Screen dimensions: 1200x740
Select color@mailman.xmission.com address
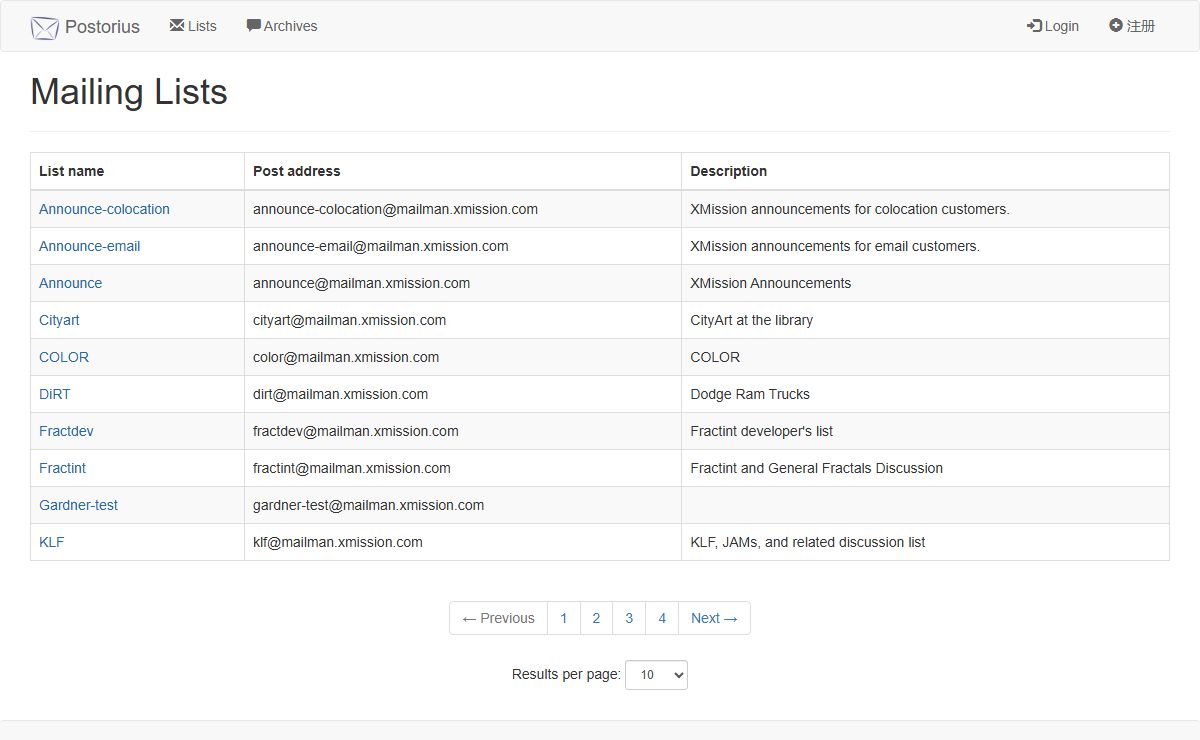pos(346,357)
